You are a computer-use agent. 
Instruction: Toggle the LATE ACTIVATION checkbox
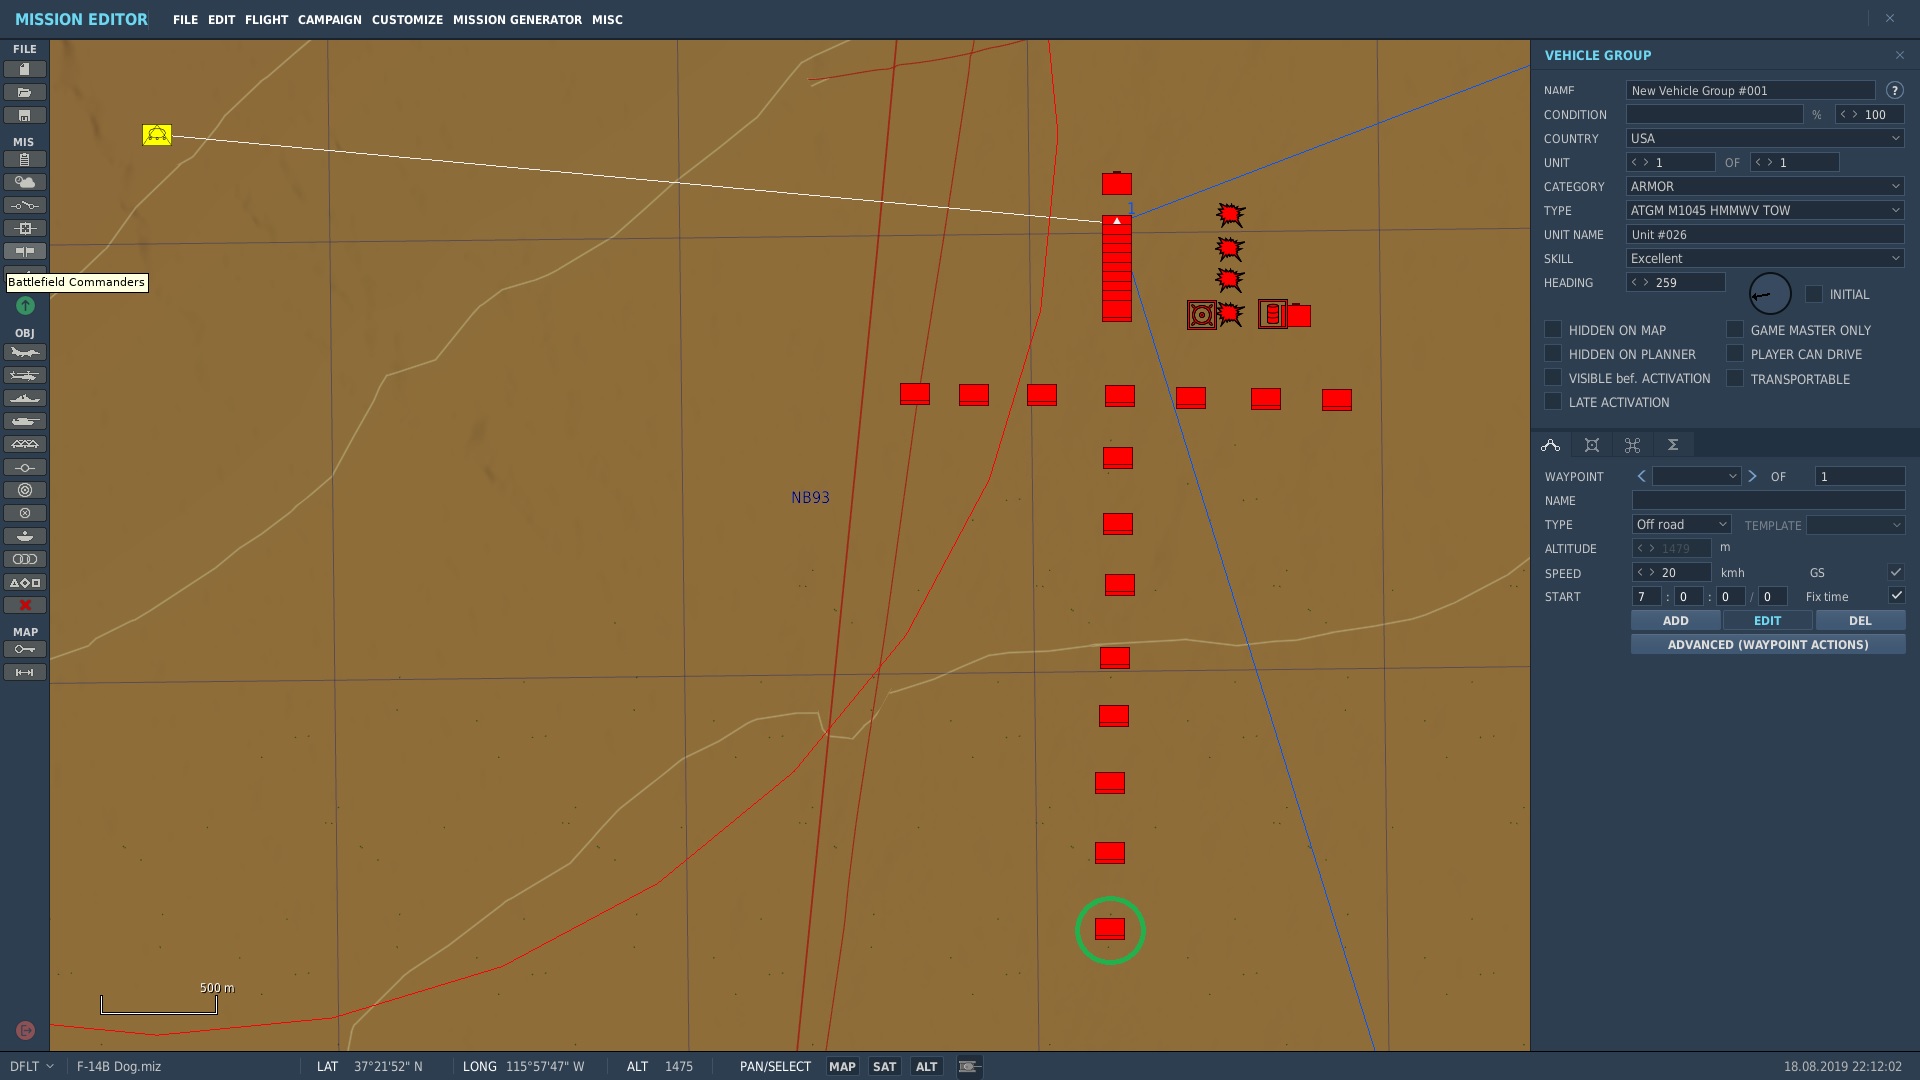(1553, 401)
